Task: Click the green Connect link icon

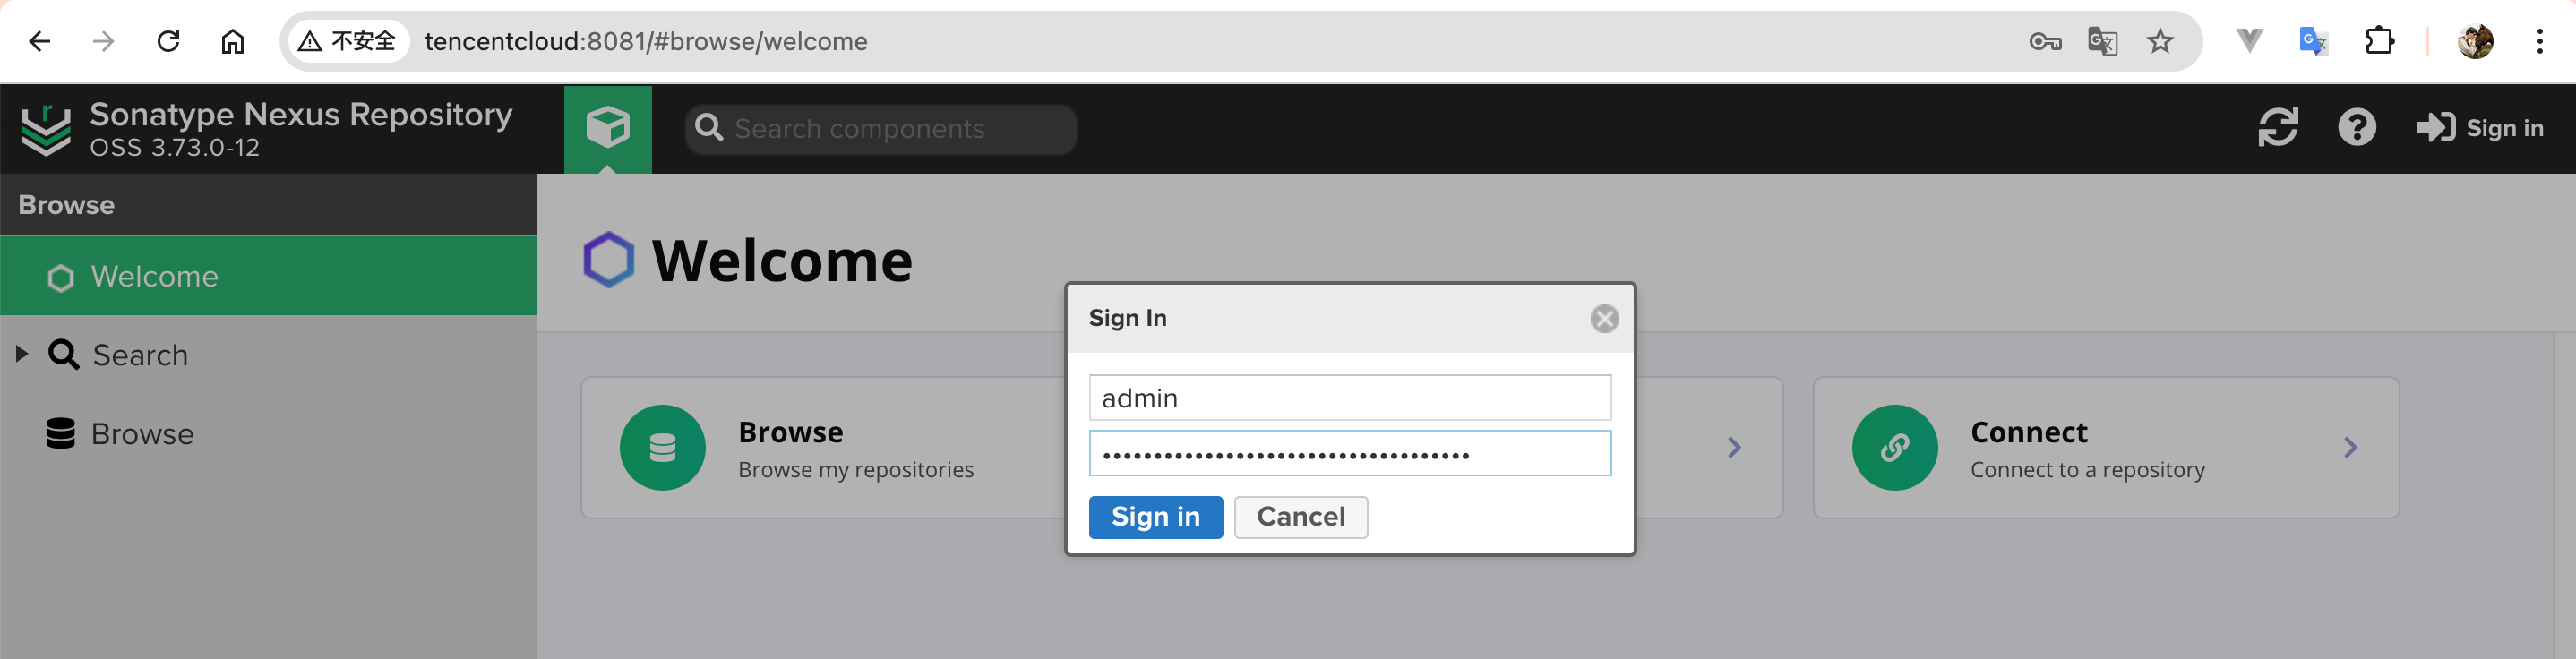Action: coord(1894,447)
